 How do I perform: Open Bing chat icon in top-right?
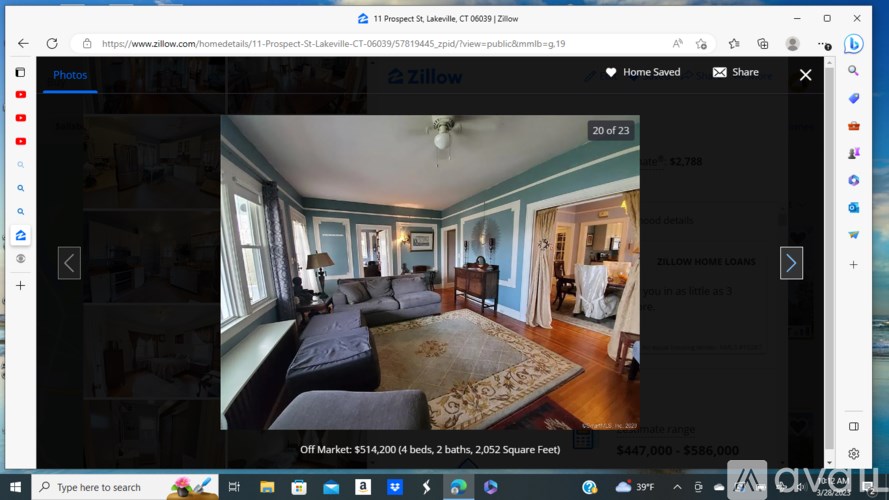853,44
